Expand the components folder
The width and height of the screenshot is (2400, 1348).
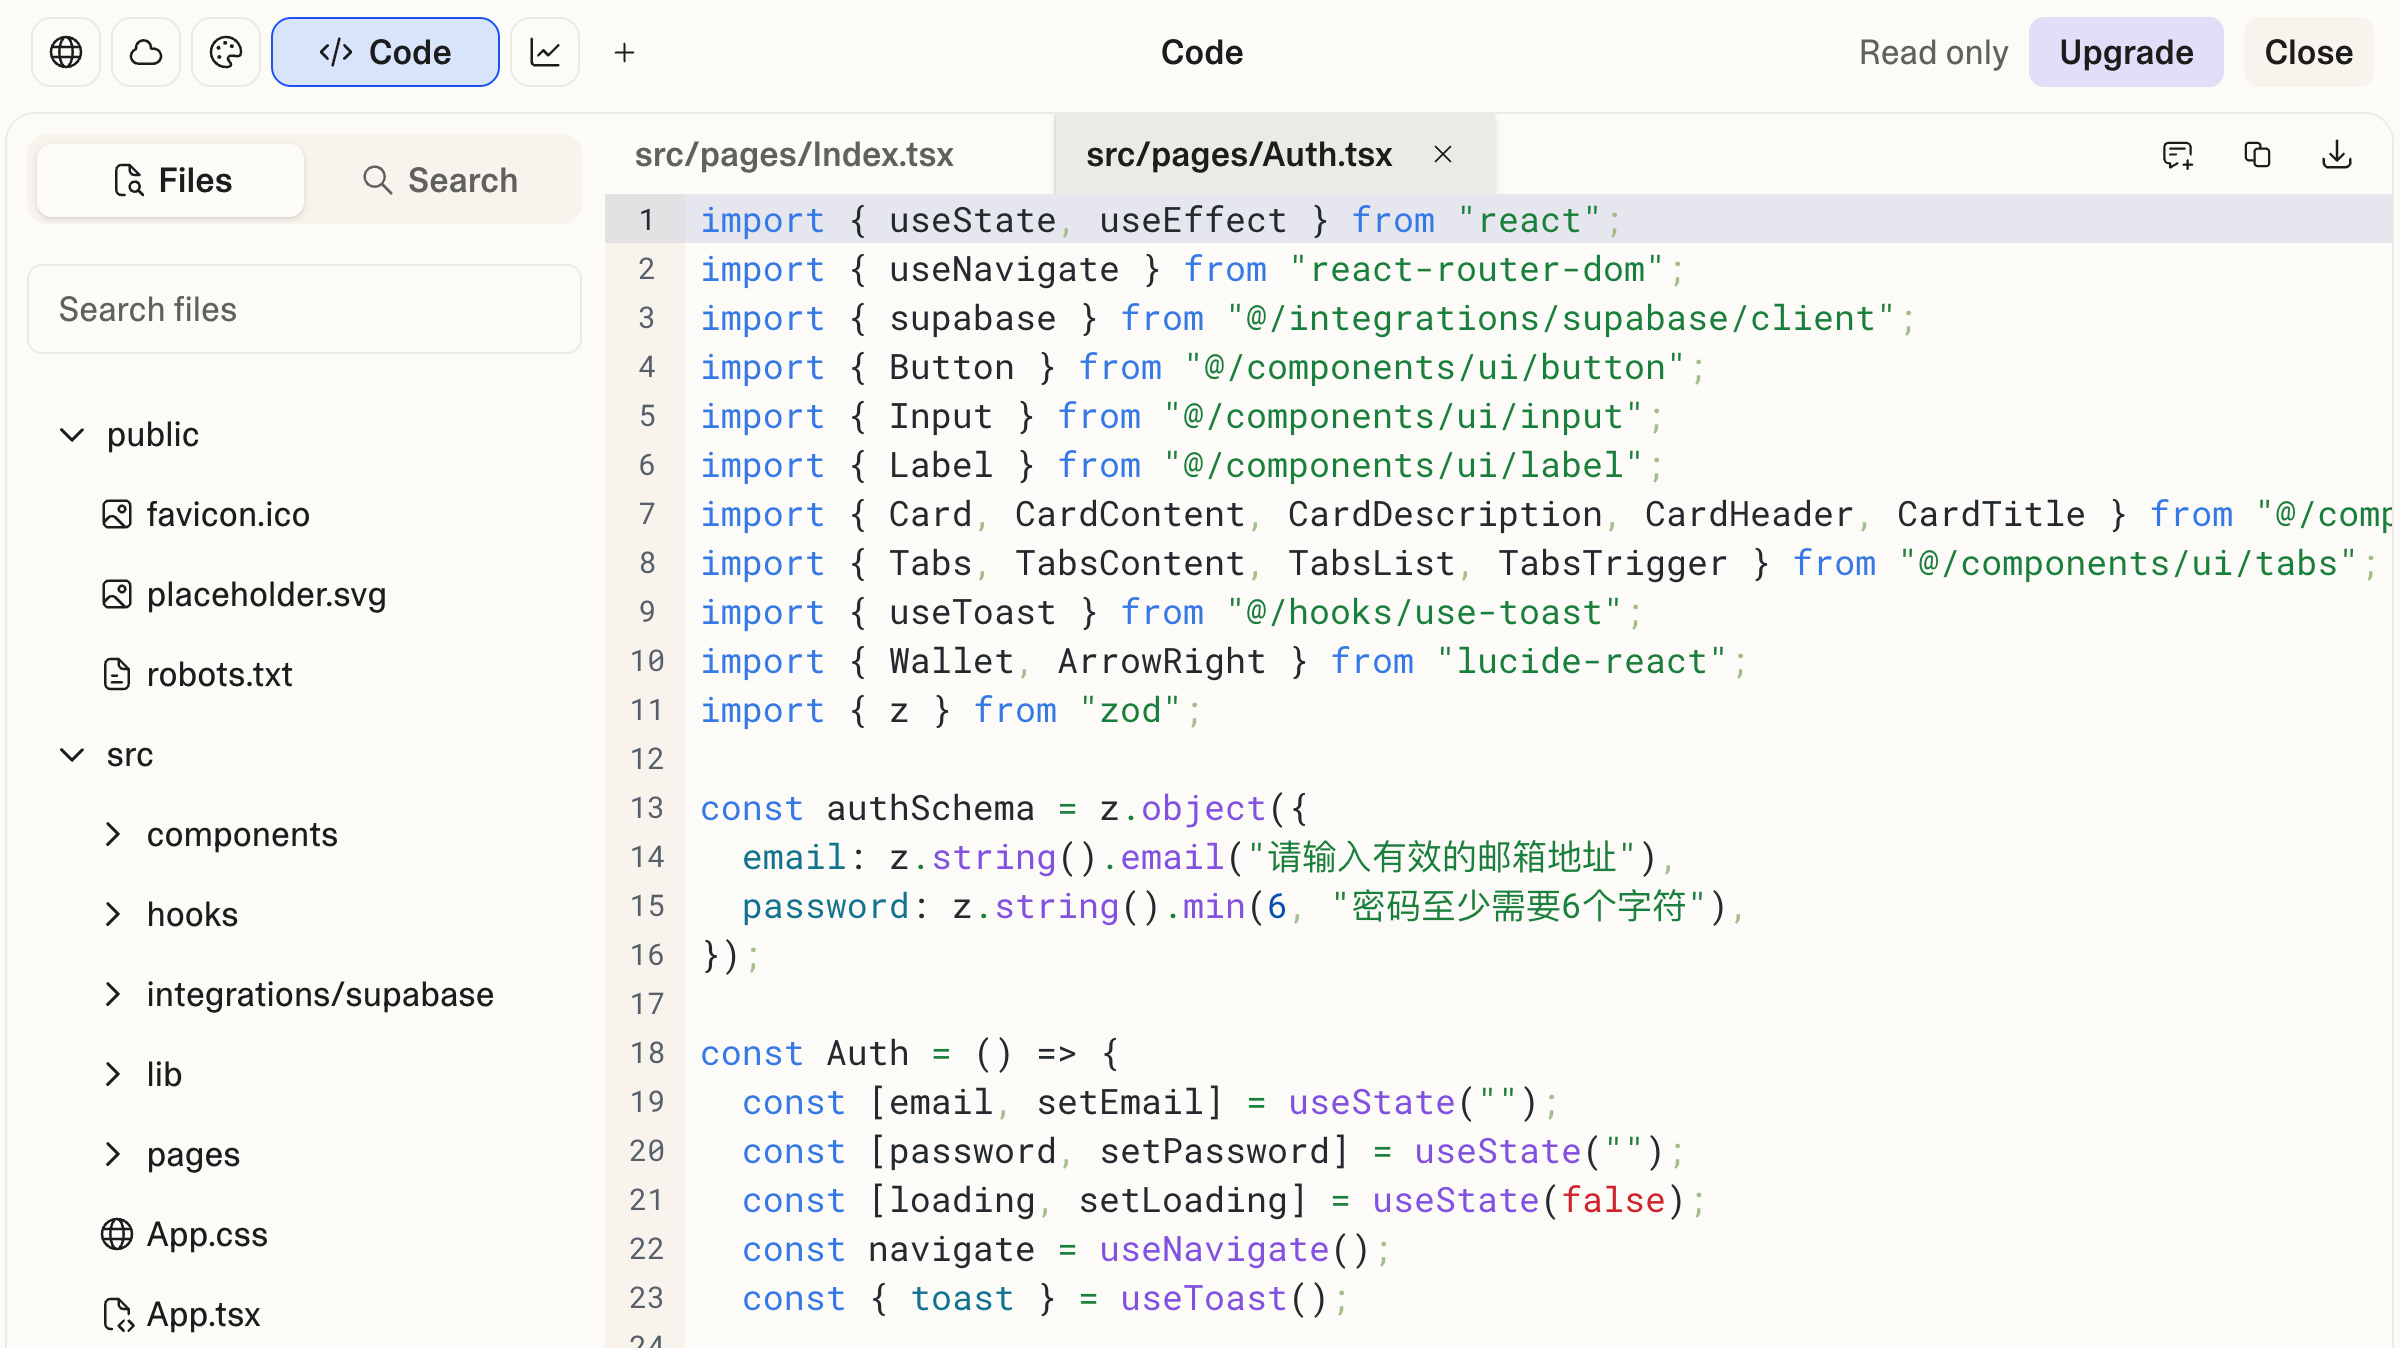pyautogui.click(x=113, y=835)
